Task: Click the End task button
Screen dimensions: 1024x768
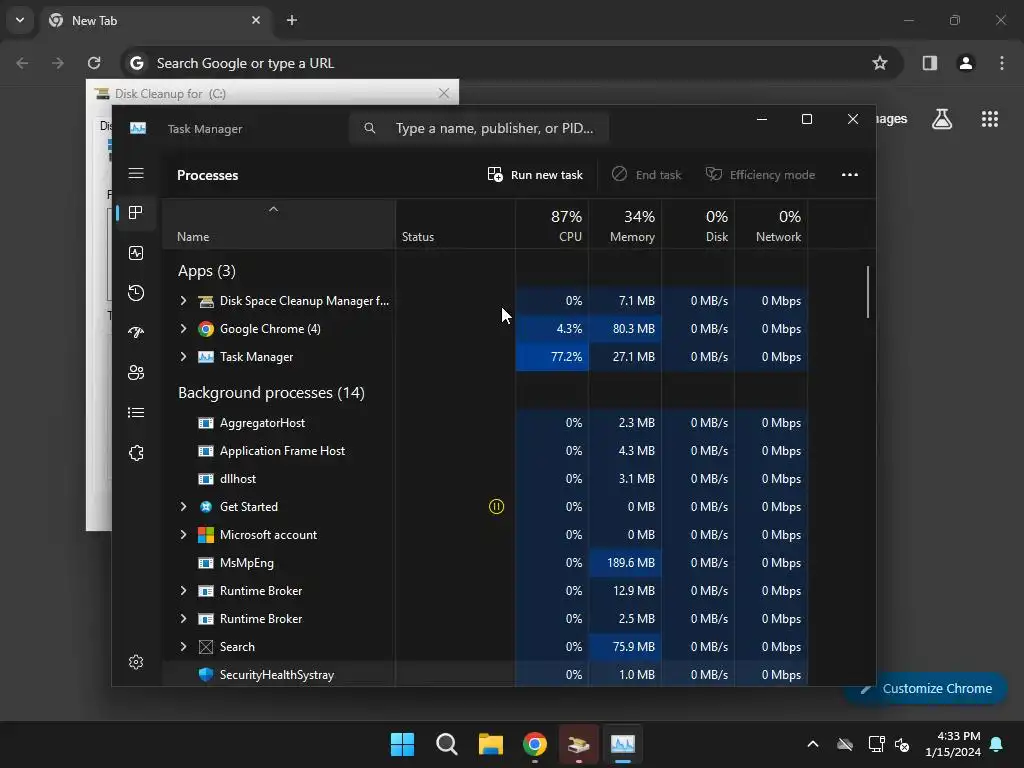Action: 646,174
